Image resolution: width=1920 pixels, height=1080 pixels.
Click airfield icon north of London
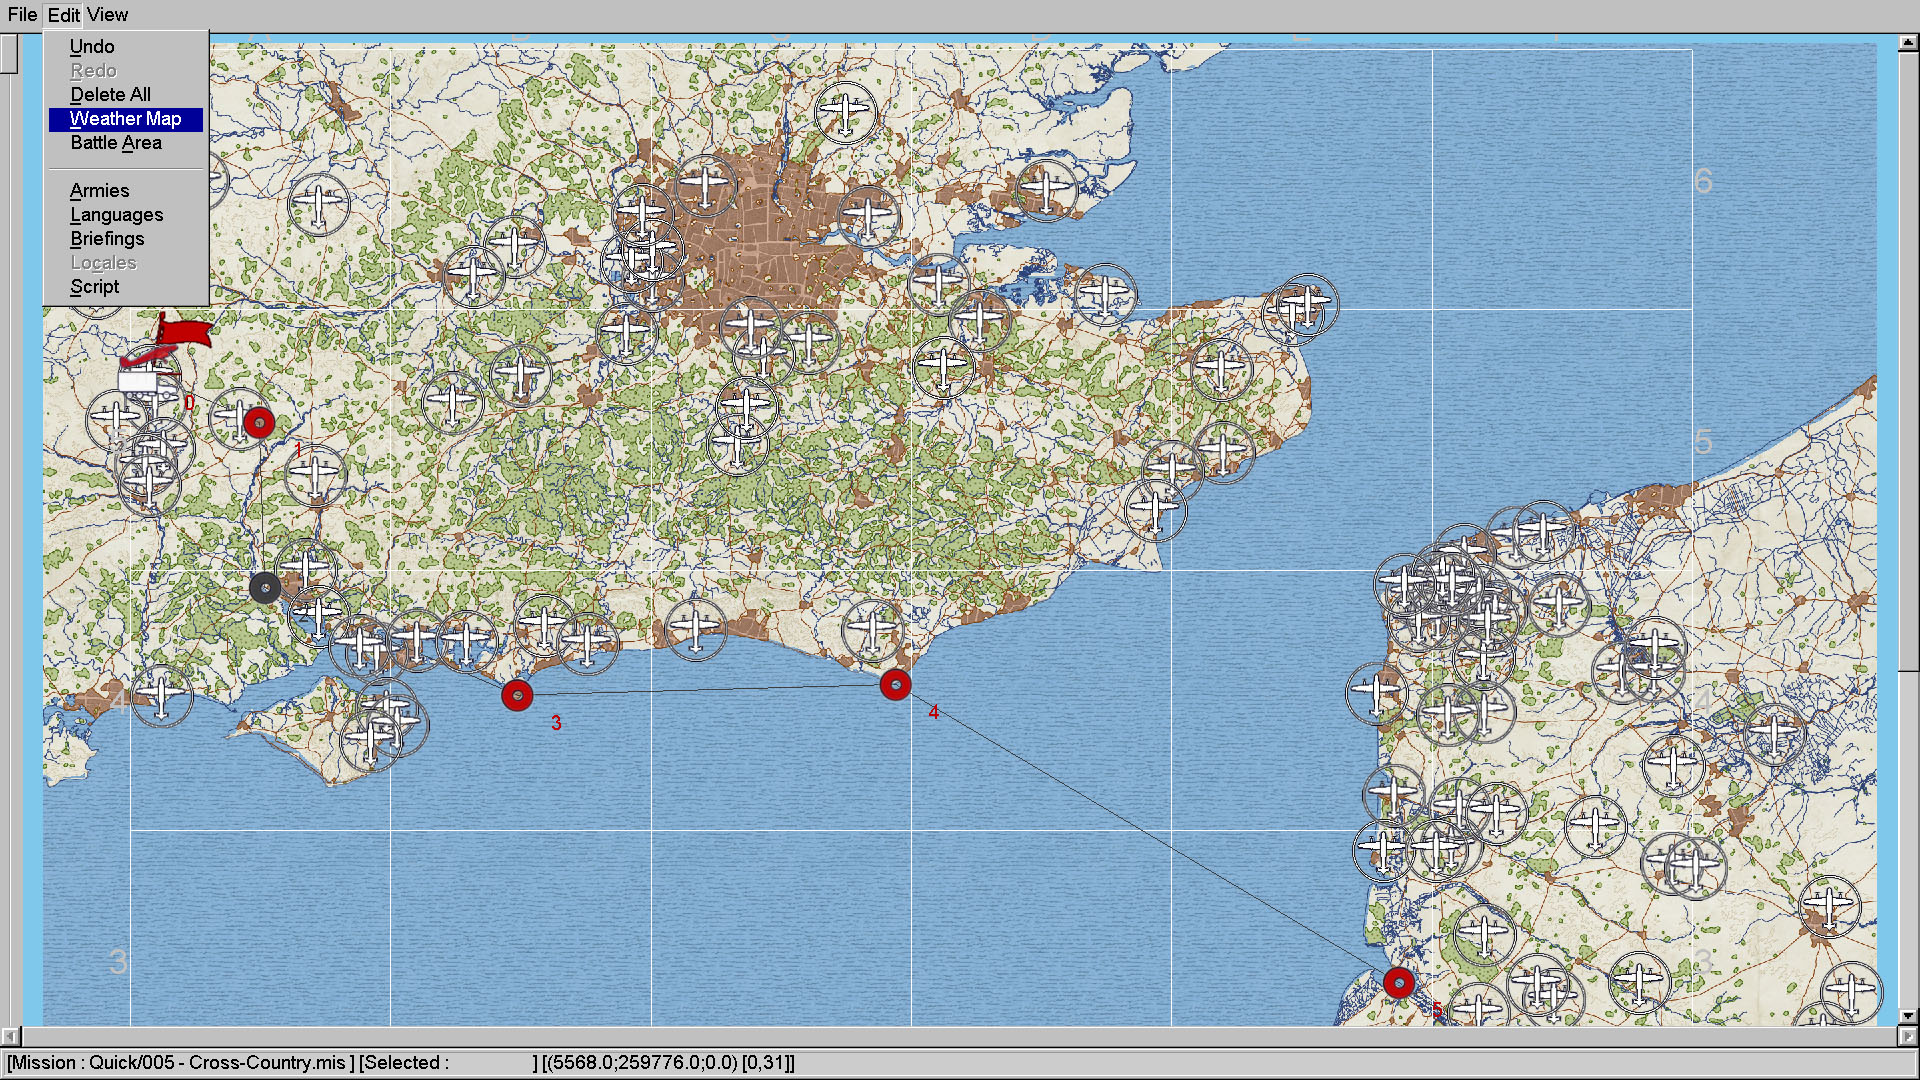tap(845, 110)
